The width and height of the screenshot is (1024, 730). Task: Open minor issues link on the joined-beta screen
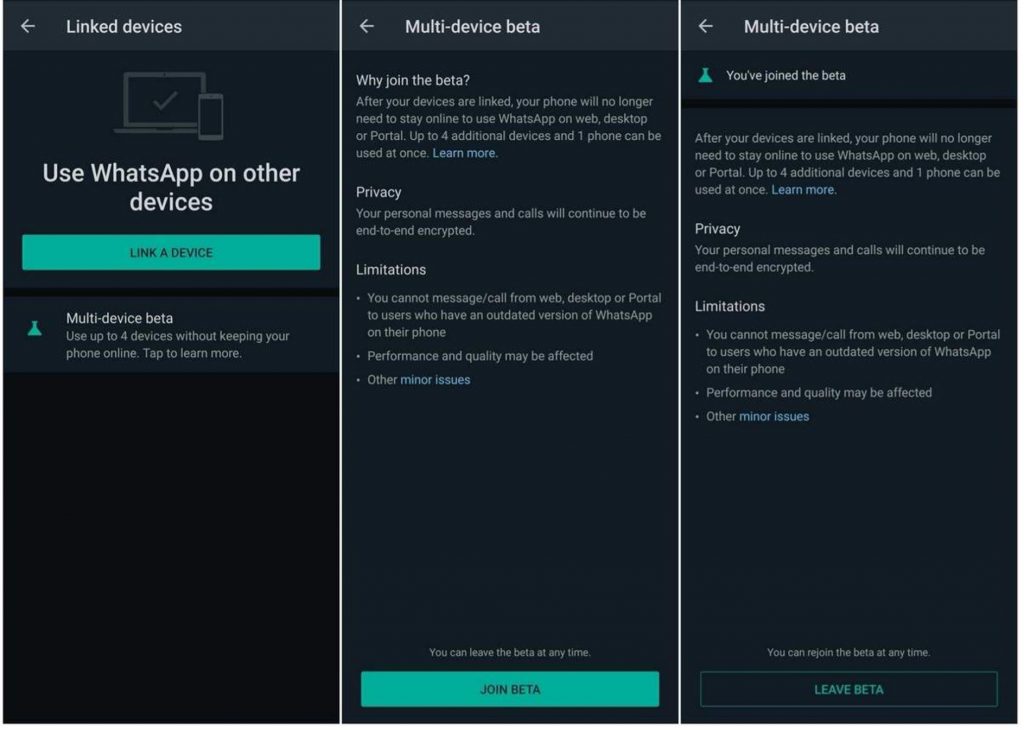pos(774,417)
